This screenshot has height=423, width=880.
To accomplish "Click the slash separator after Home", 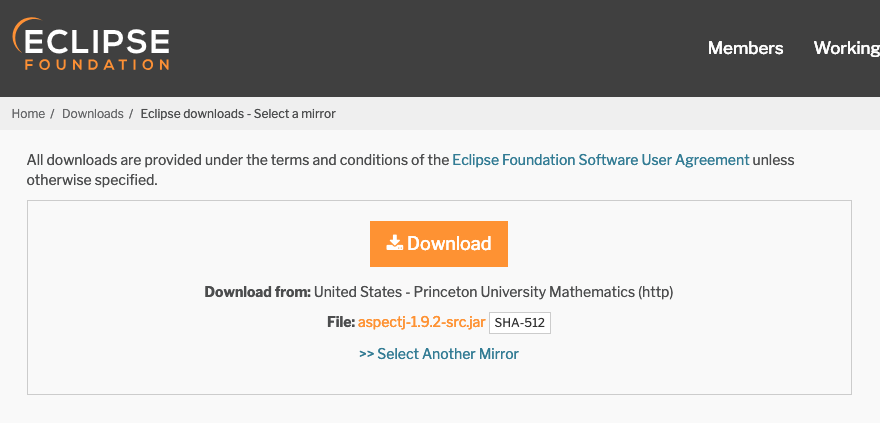I will tap(53, 114).
